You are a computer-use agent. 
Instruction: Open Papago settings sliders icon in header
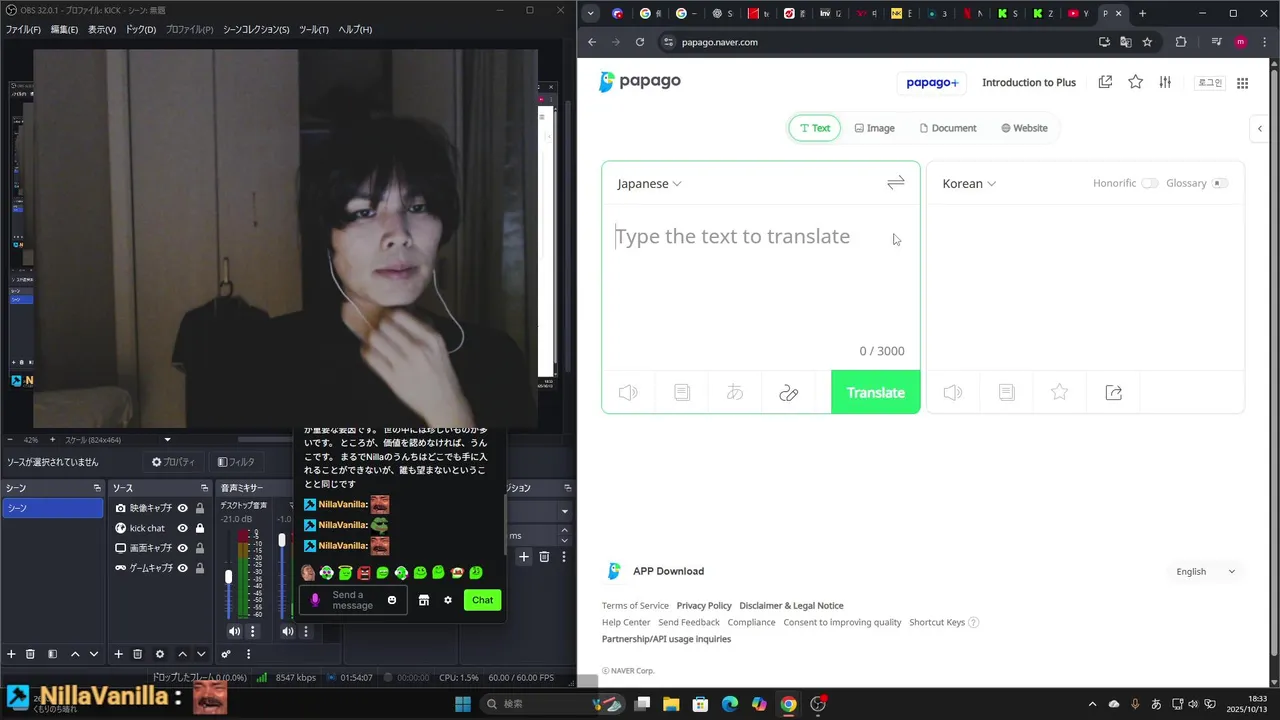coord(1165,82)
